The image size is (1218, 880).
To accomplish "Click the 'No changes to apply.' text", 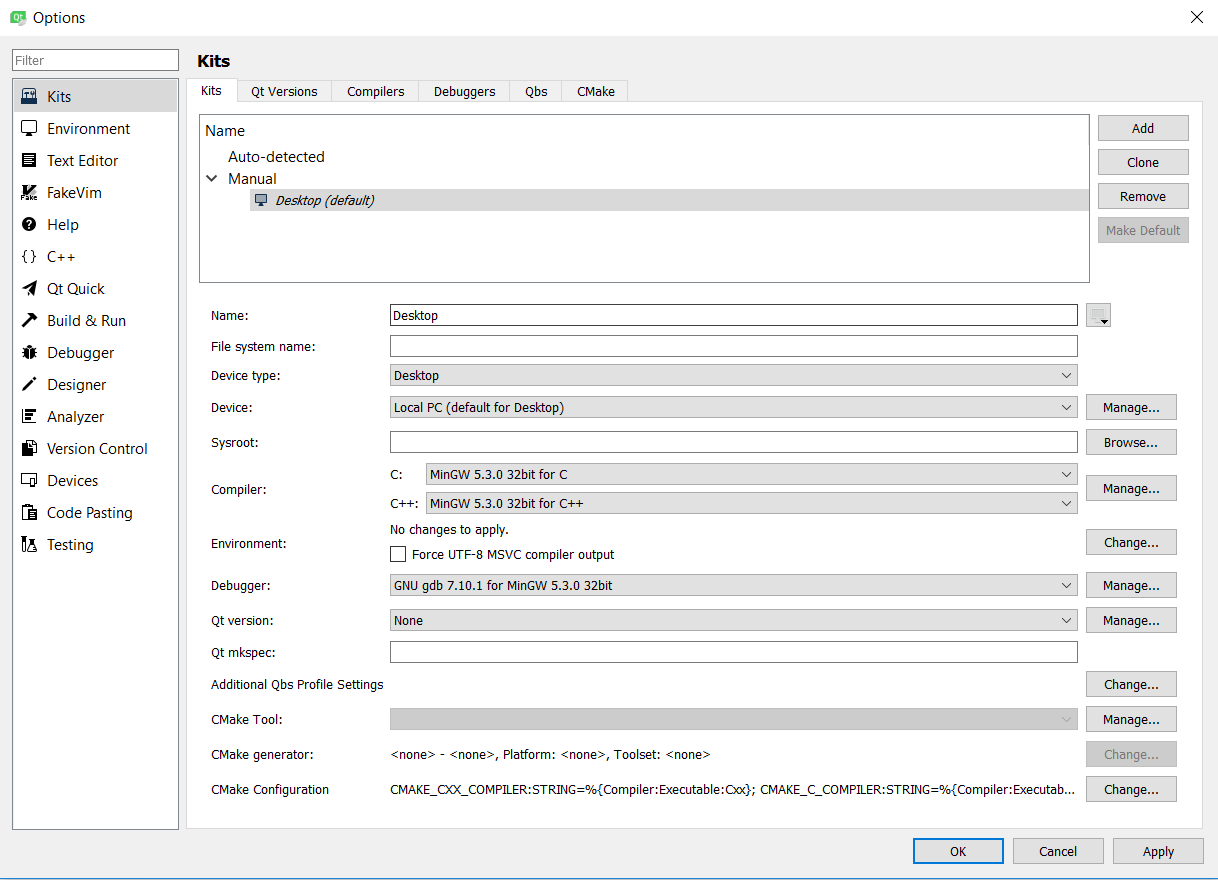I will coord(449,529).
